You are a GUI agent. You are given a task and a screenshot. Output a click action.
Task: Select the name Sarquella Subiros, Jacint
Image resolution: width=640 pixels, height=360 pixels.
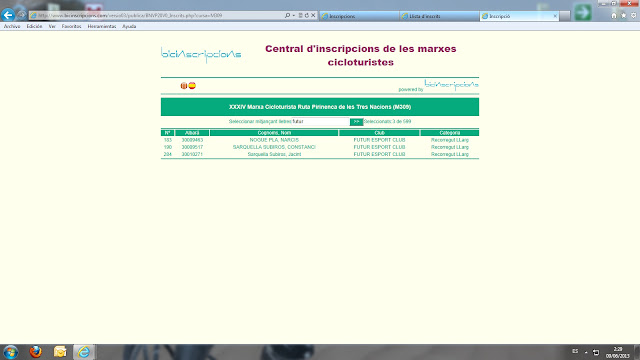(x=274, y=154)
